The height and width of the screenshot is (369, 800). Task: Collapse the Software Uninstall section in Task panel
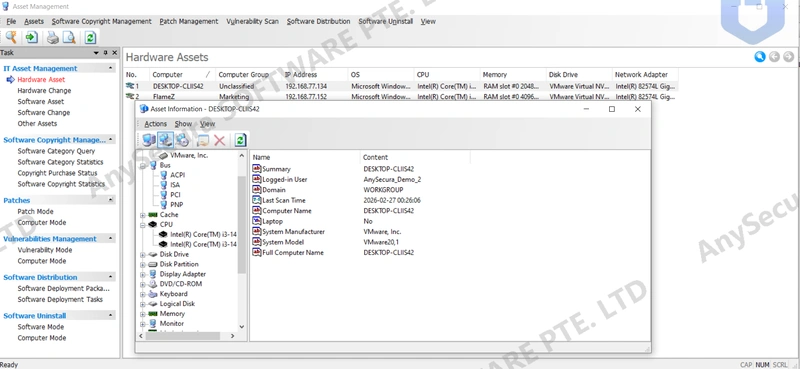click(111, 315)
